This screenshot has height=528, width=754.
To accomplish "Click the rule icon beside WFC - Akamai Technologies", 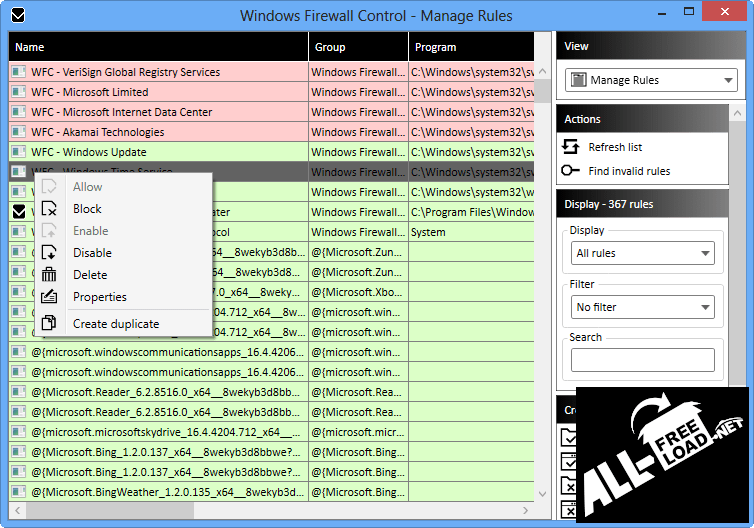I will pyautogui.click(x=18, y=132).
